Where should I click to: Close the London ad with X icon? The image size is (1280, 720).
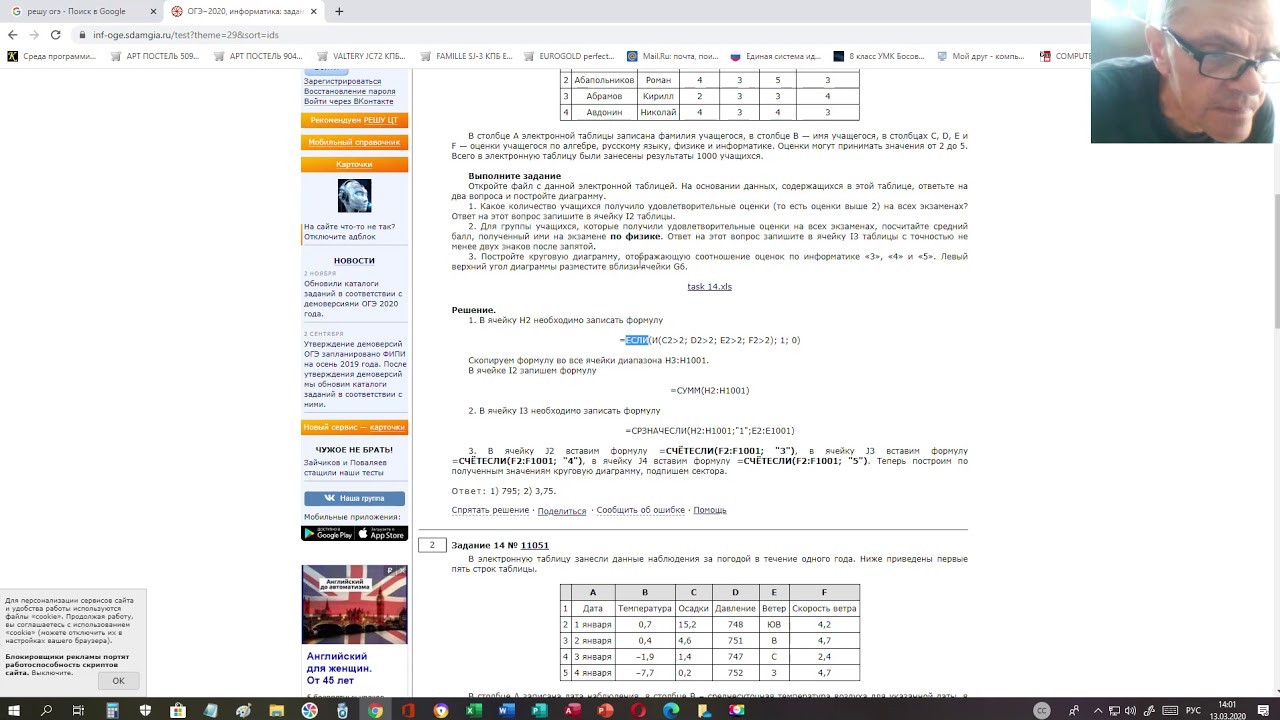point(402,571)
